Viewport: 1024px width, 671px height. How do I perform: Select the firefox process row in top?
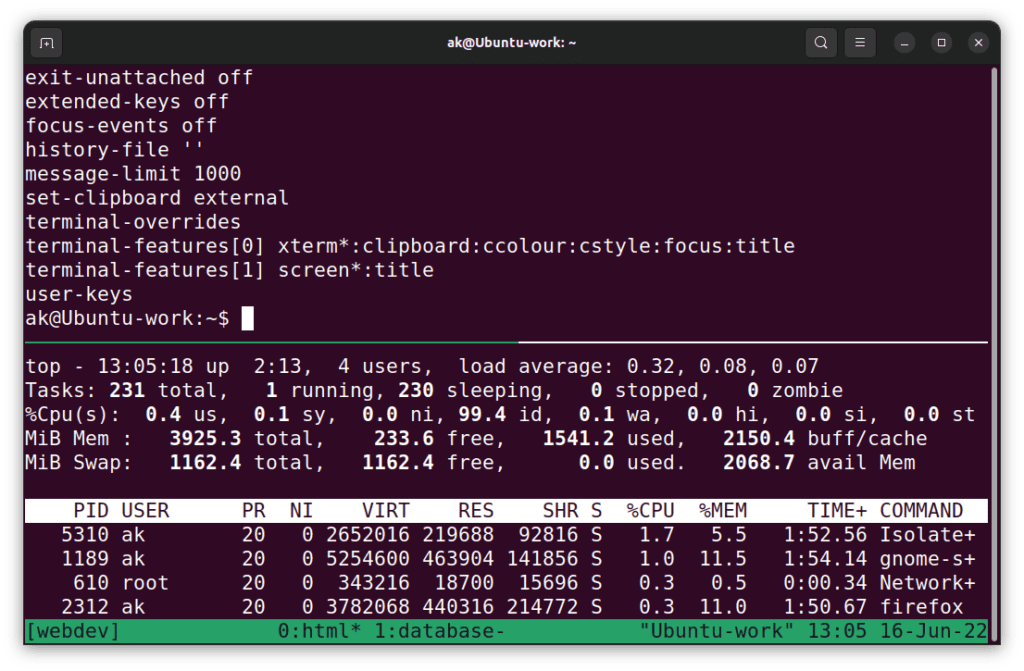coord(500,606)
